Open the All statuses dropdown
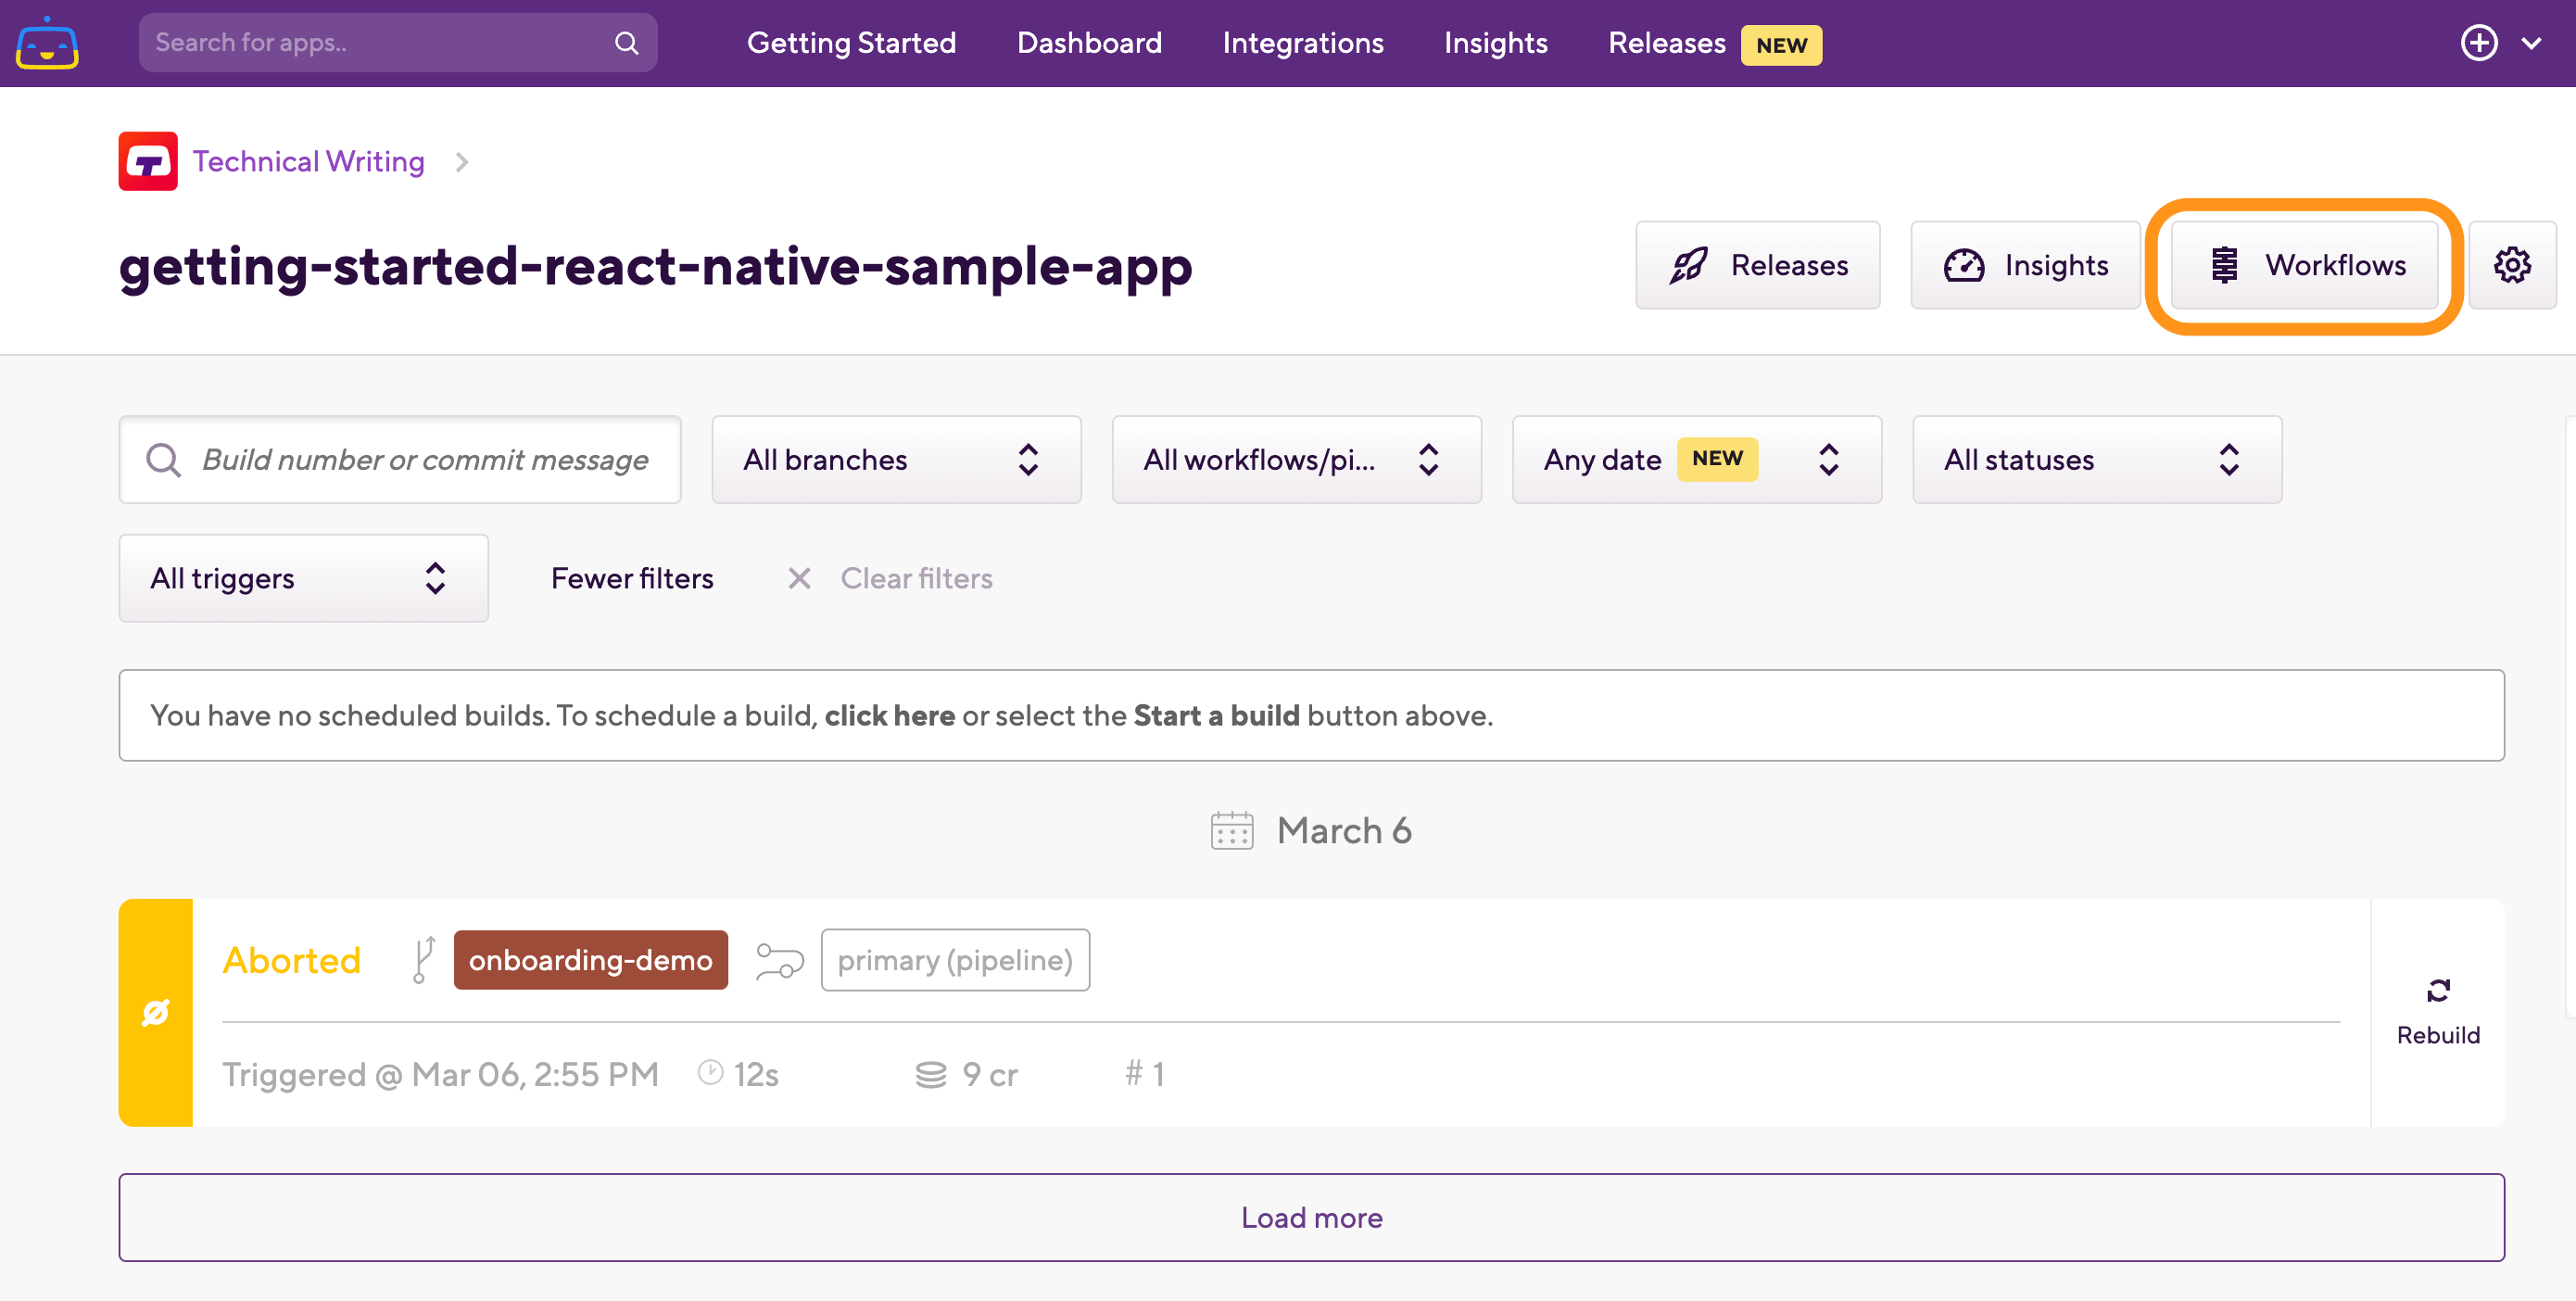 tap(2096, 460)
